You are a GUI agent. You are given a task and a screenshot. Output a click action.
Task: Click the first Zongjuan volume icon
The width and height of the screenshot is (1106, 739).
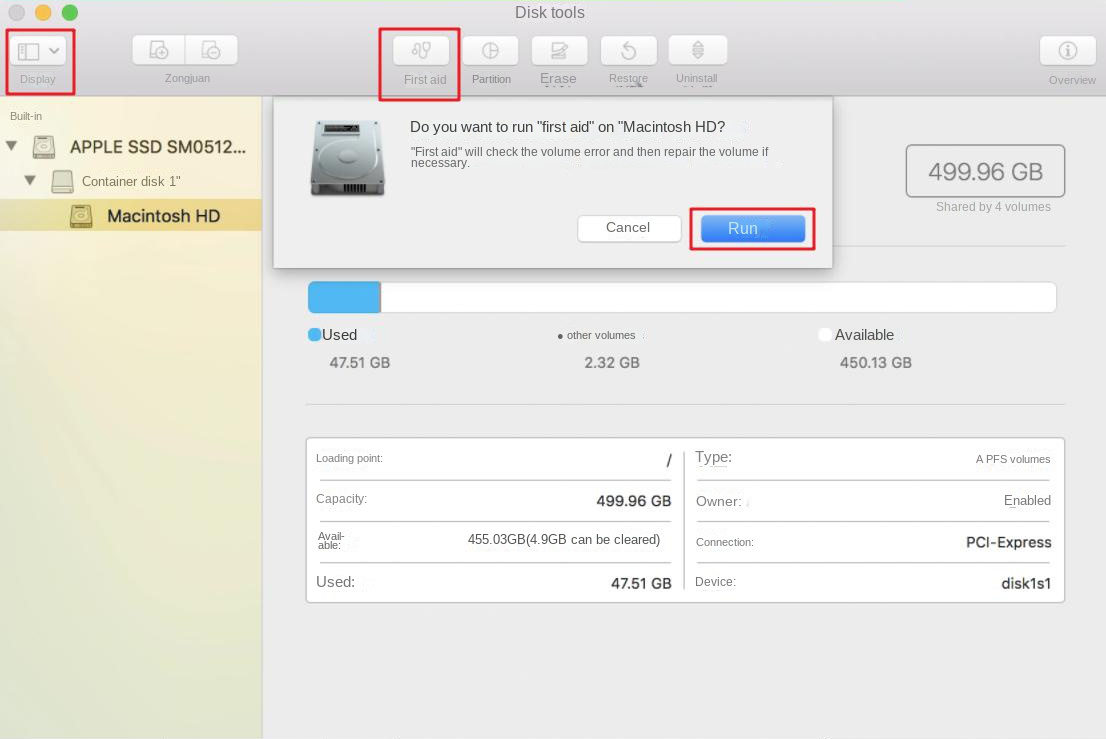pos(157,48)
